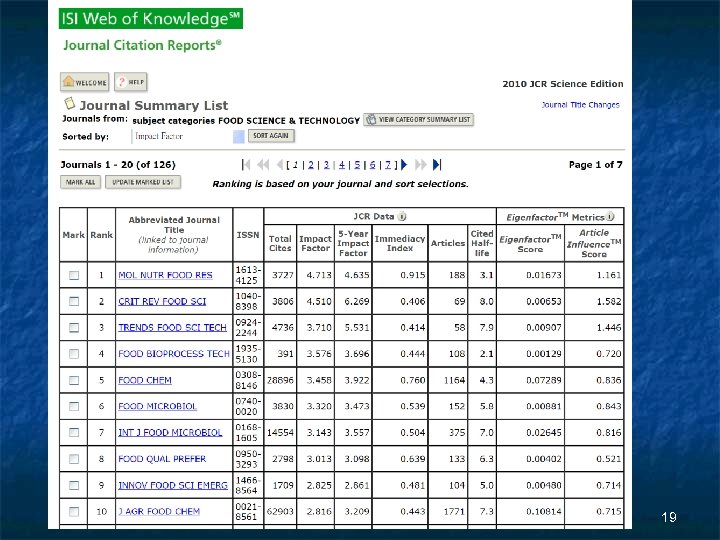Open FOOD MICROBIOL journal link

pos(158,406)
